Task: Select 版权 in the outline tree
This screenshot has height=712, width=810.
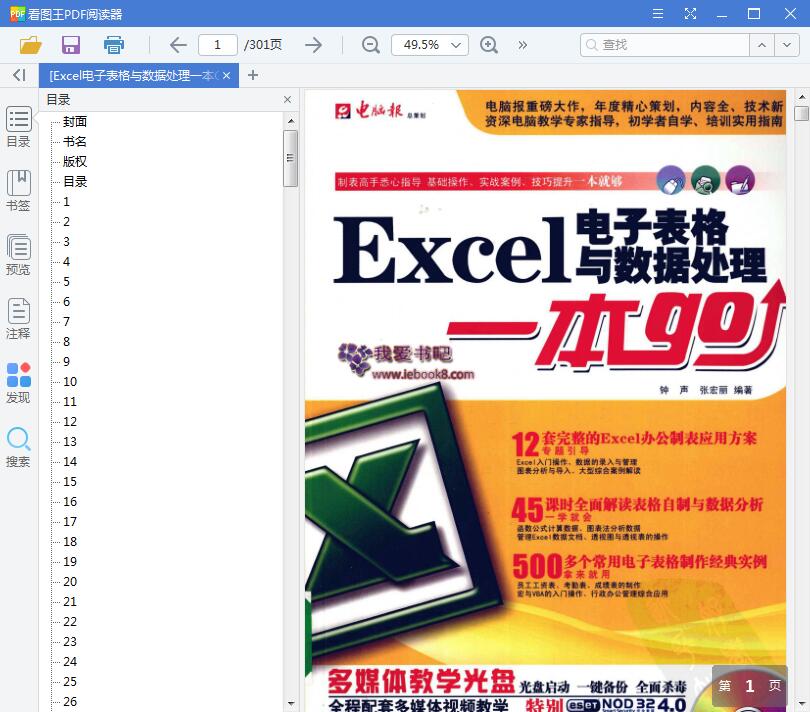Action: click(x=75, y=162)
